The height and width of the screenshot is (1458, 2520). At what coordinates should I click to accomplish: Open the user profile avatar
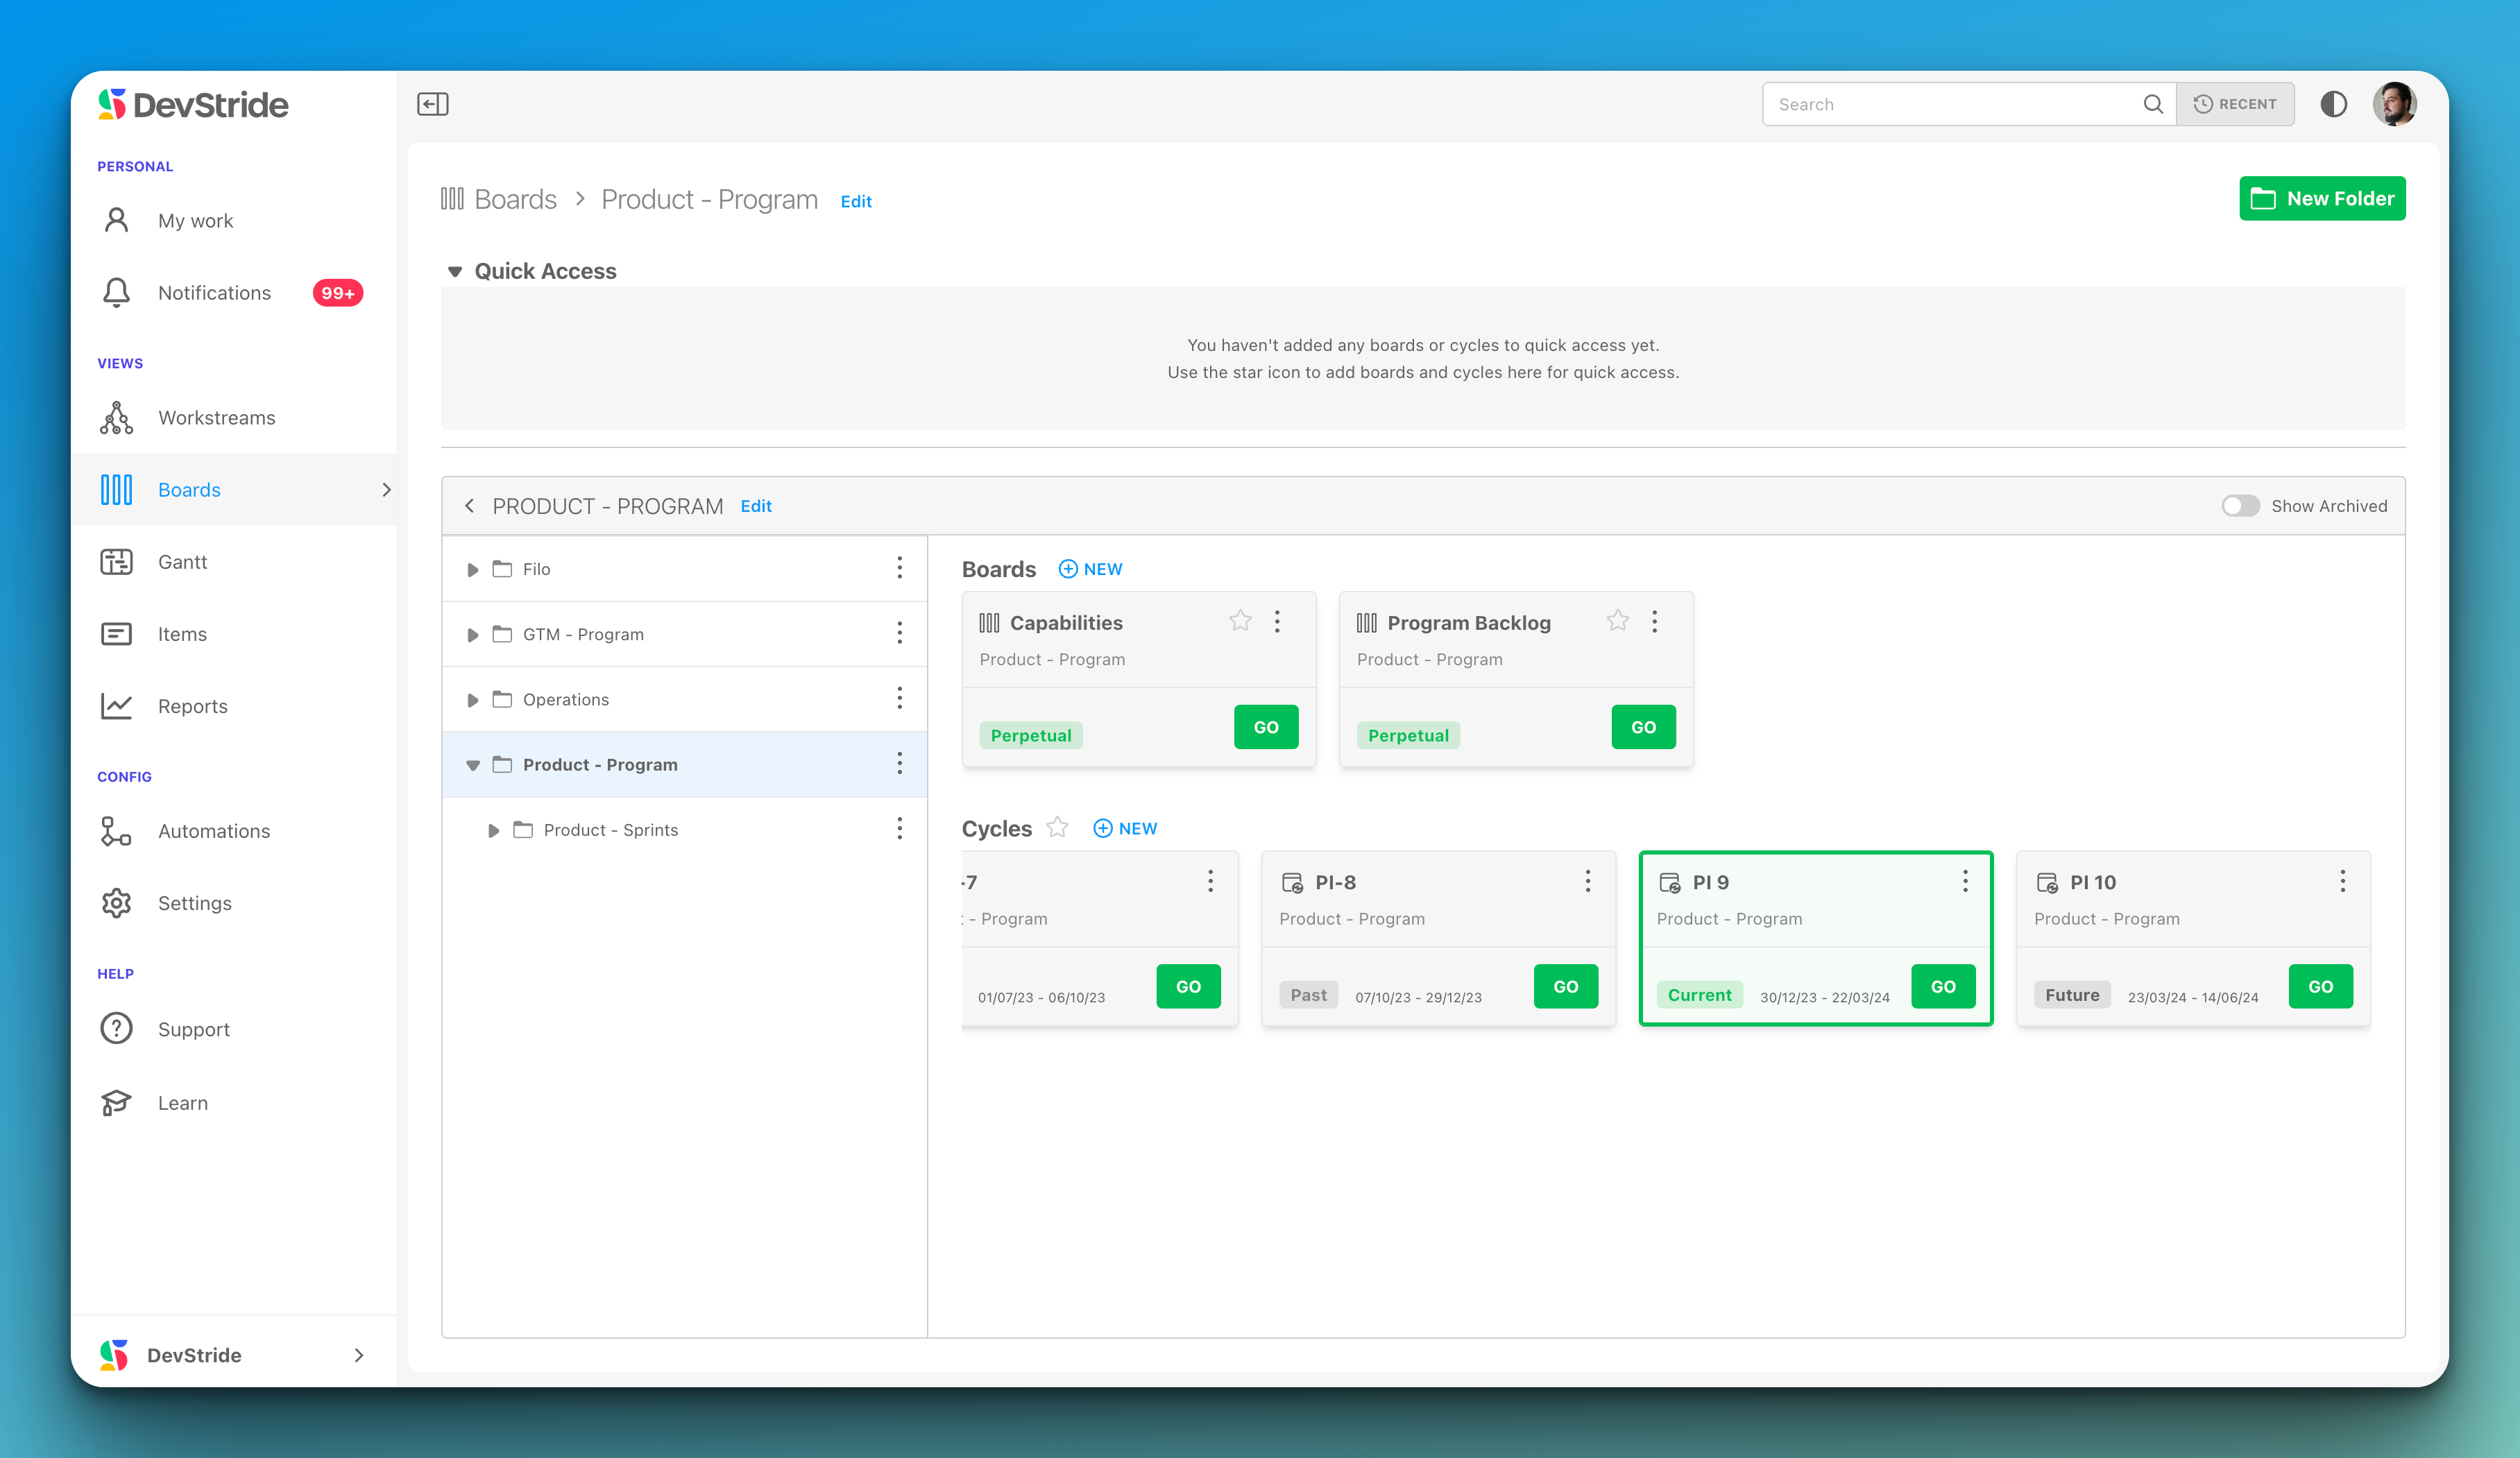tap(2394, 104)
